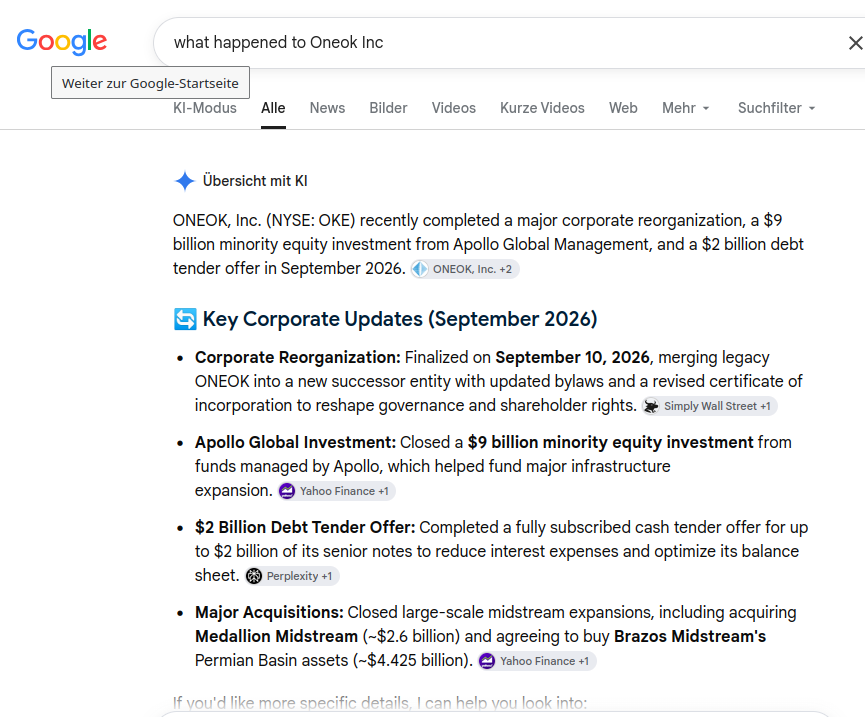Click the Übersicht mit KI label
Viewport: 865px width, 717px height.
[x=255, y=181]
